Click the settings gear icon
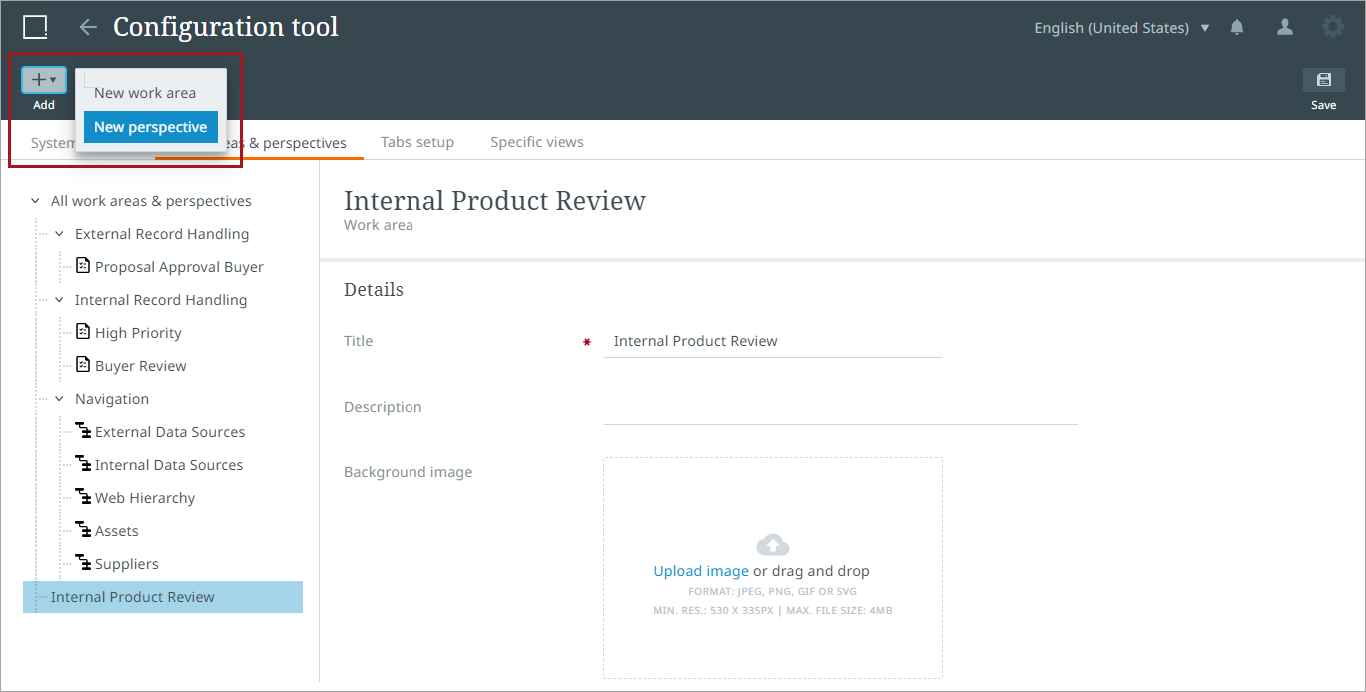Screen dimensions: 1366x692 click(1332, 27)
